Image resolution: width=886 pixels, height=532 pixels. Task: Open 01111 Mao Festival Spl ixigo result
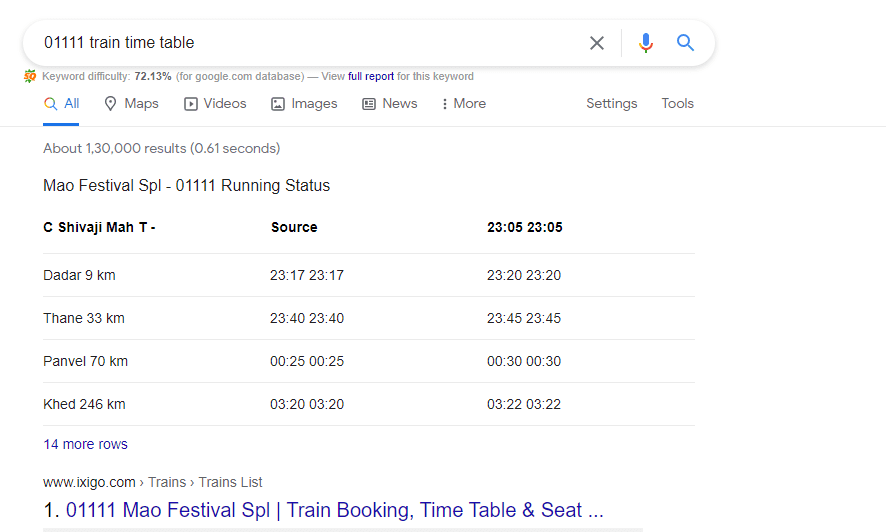(335, 510)
